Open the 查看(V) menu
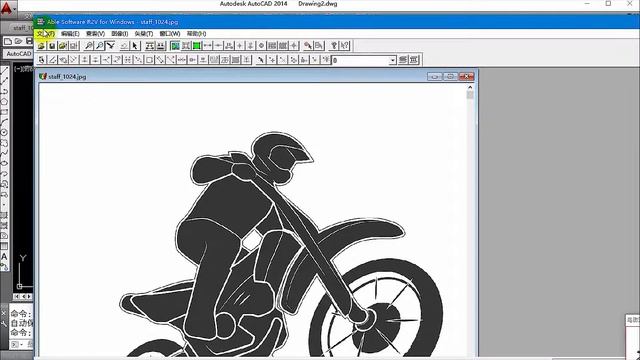 point(95,33)
